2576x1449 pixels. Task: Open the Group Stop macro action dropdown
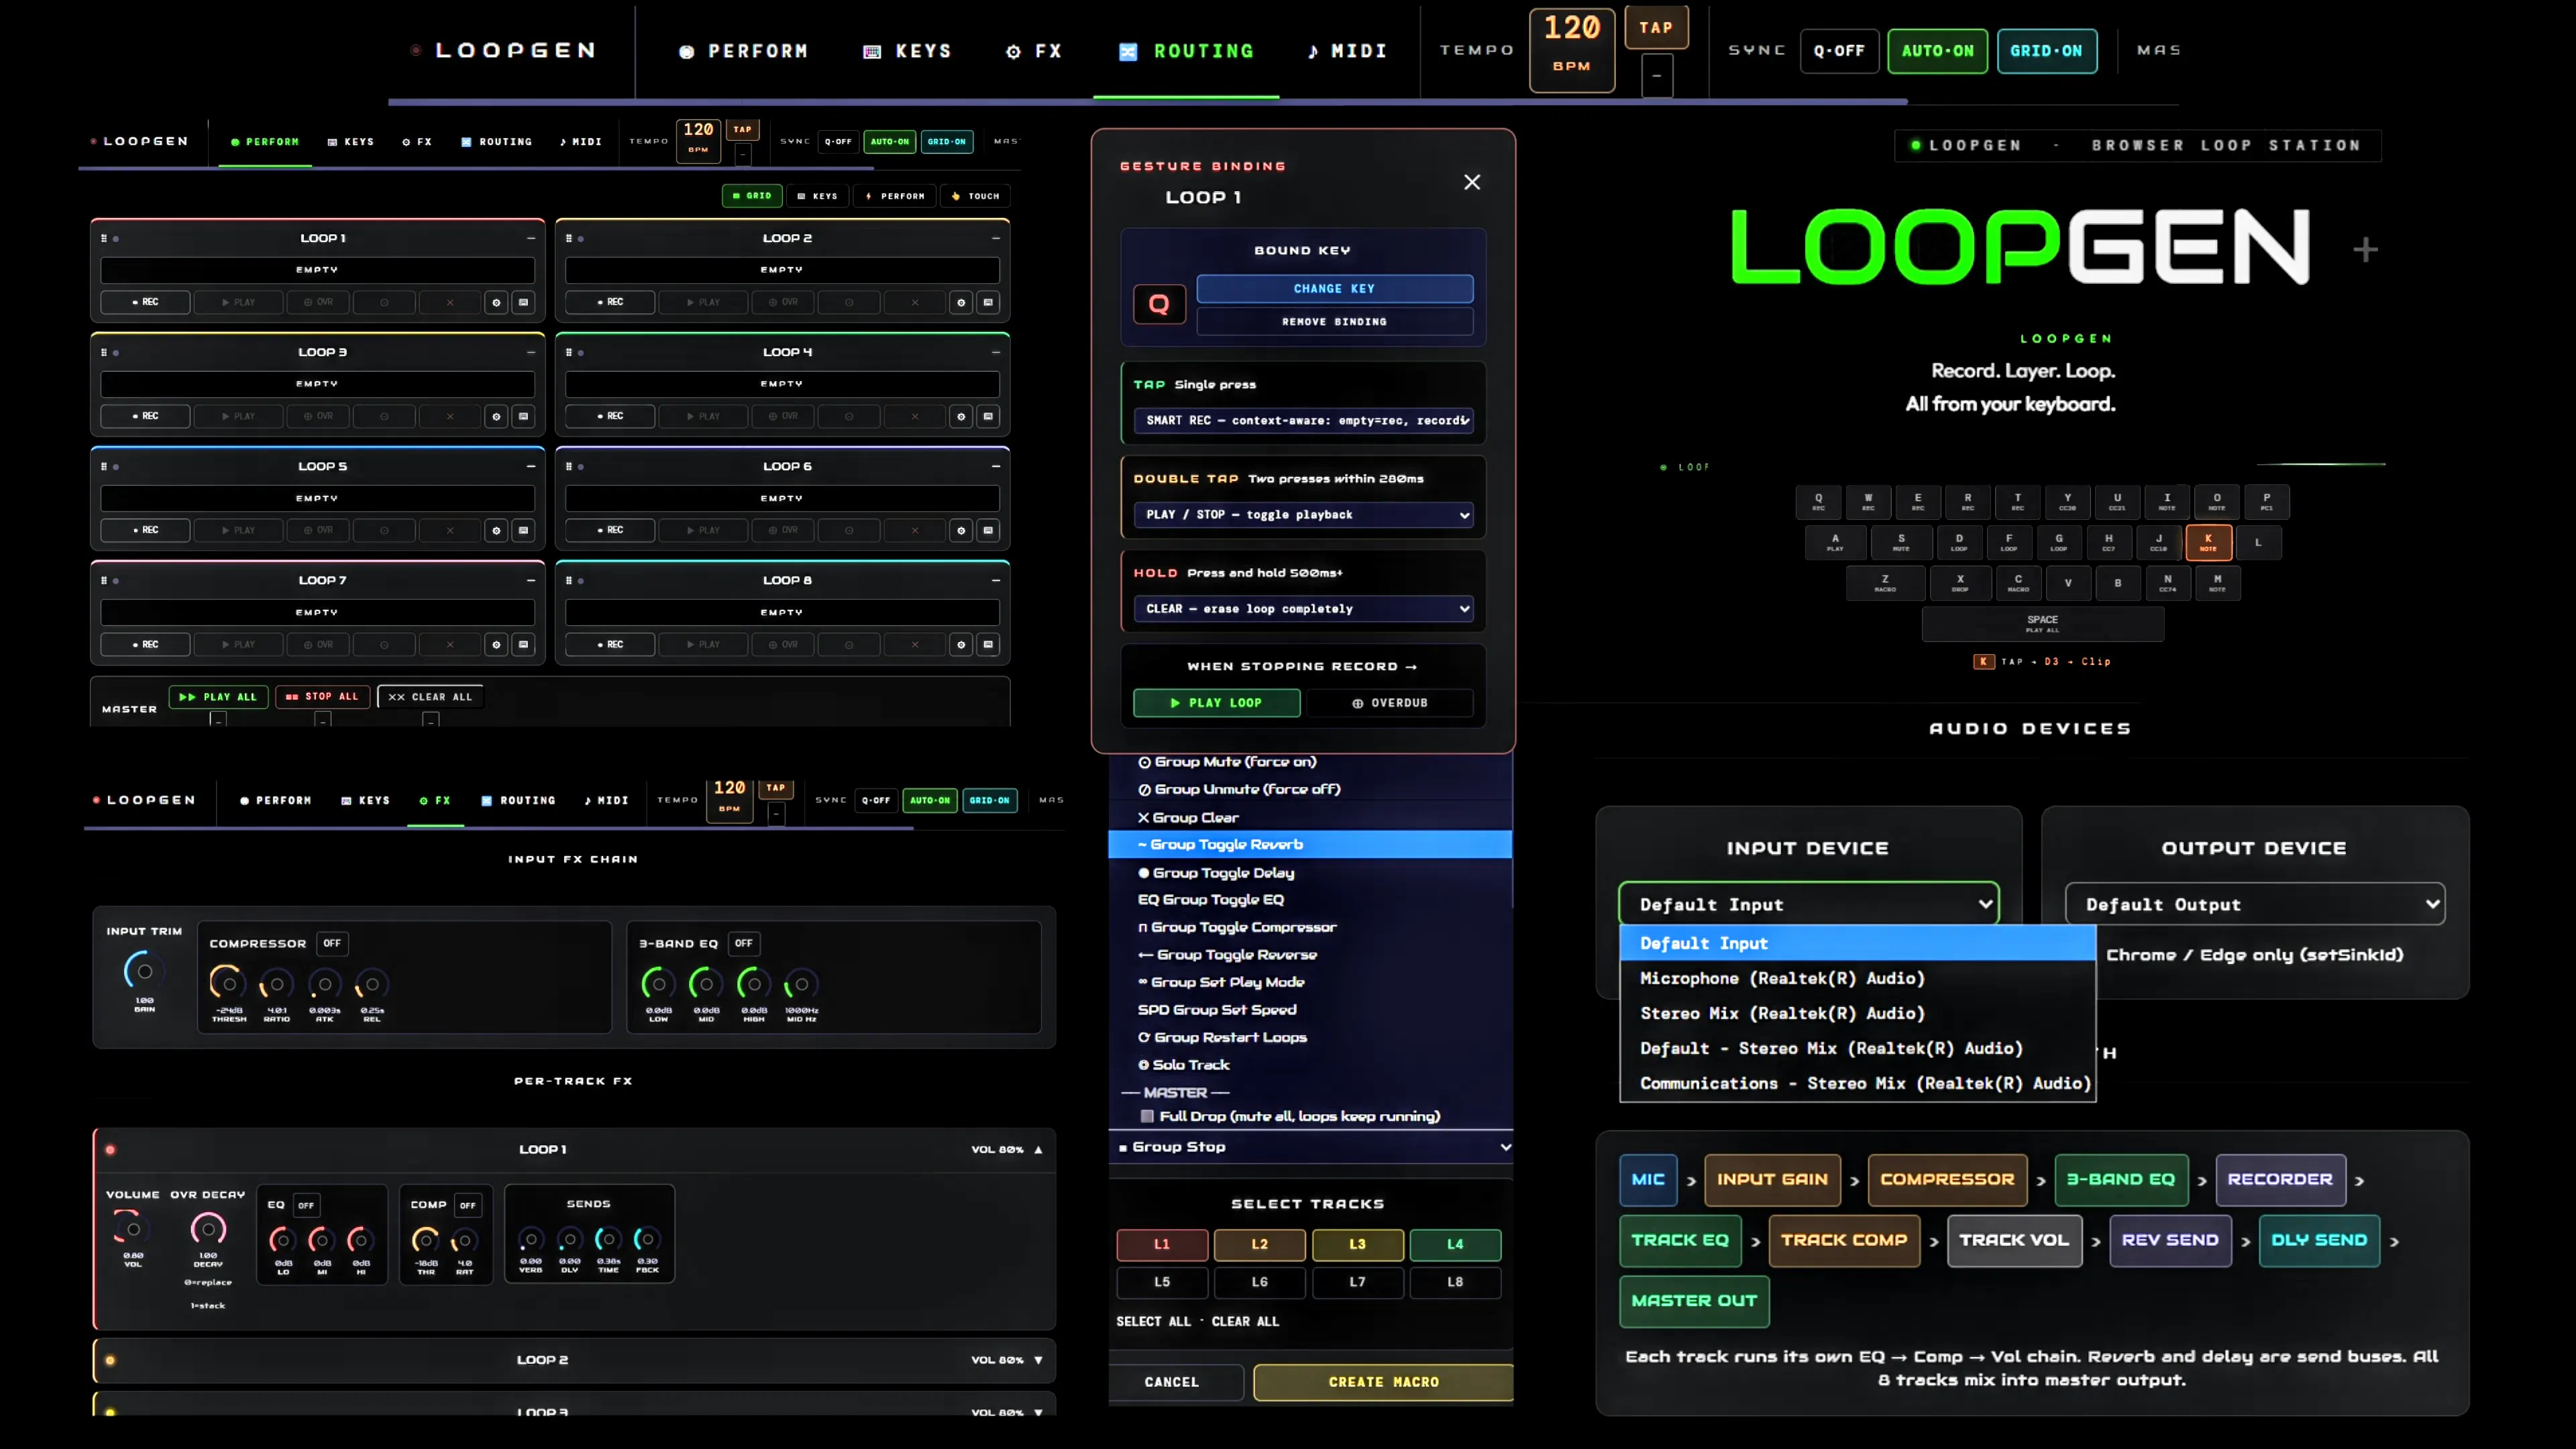(1310, 1147)
